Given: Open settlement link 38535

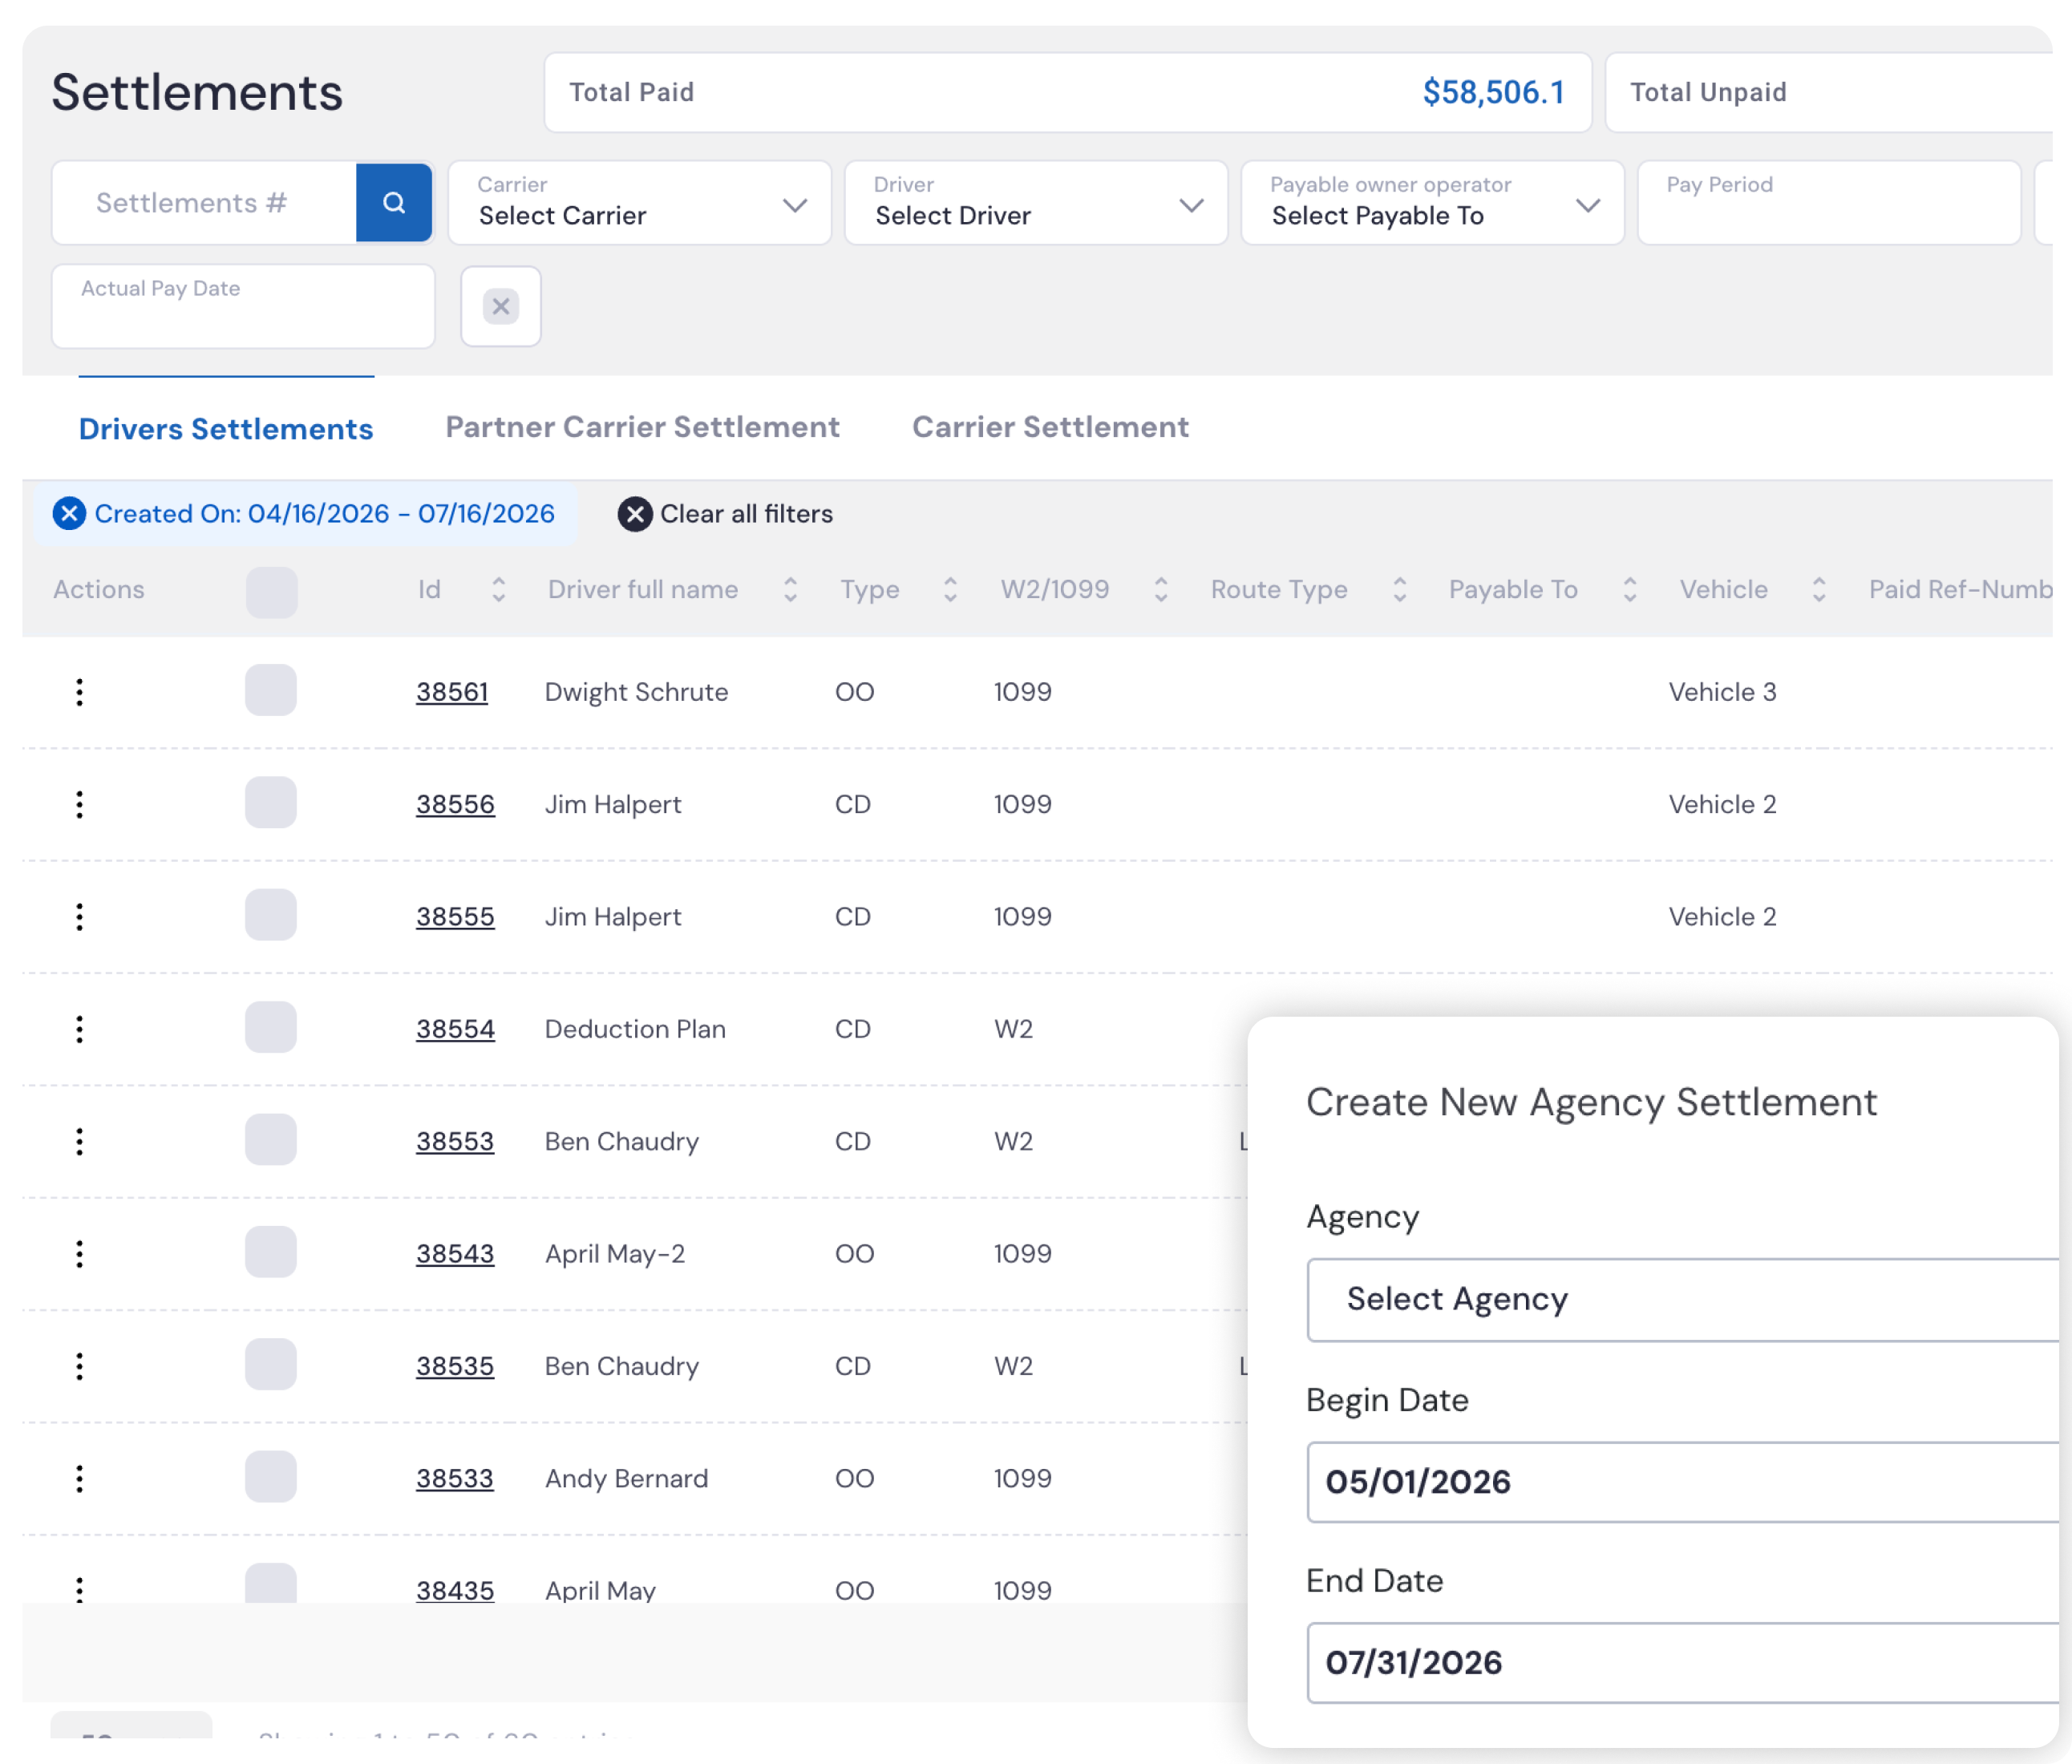Looking at the screenshot, I should 455,1366.
